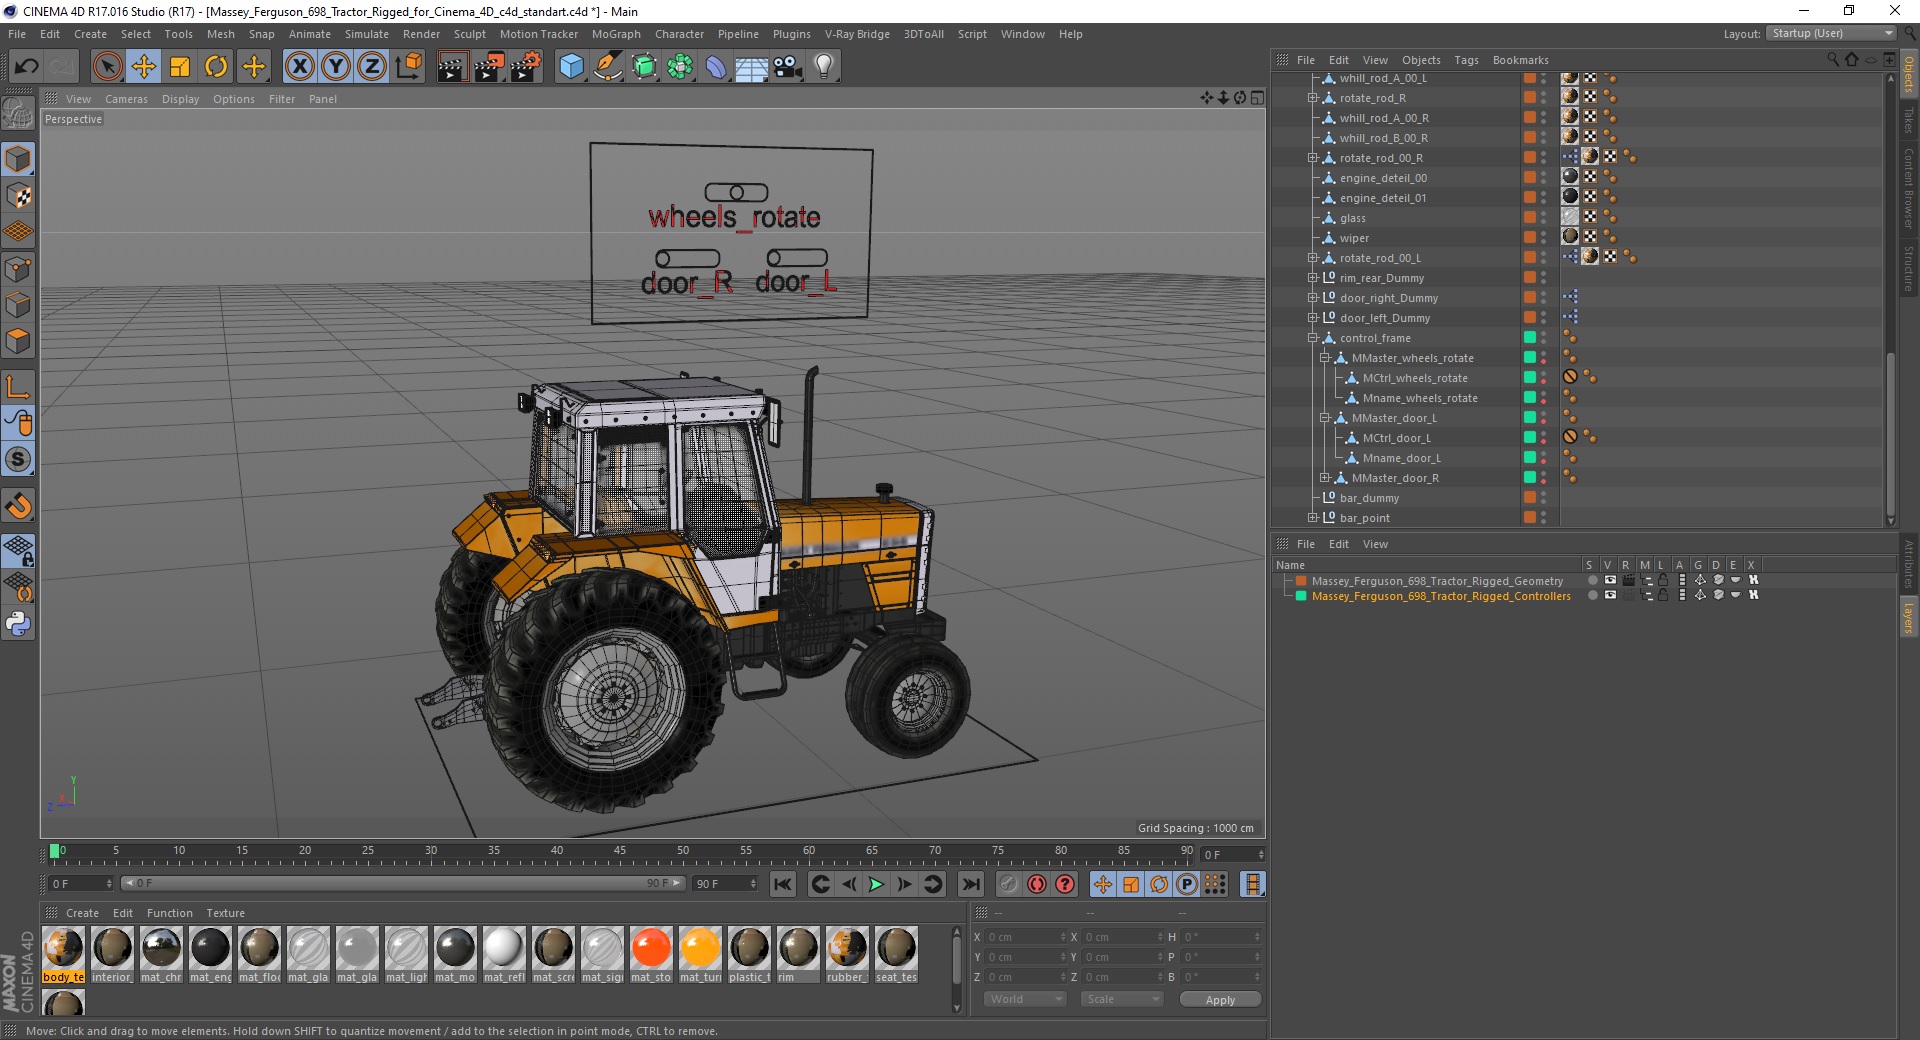Click the Apply button
The image size is (1920, 1040).
(1220, 1000)
